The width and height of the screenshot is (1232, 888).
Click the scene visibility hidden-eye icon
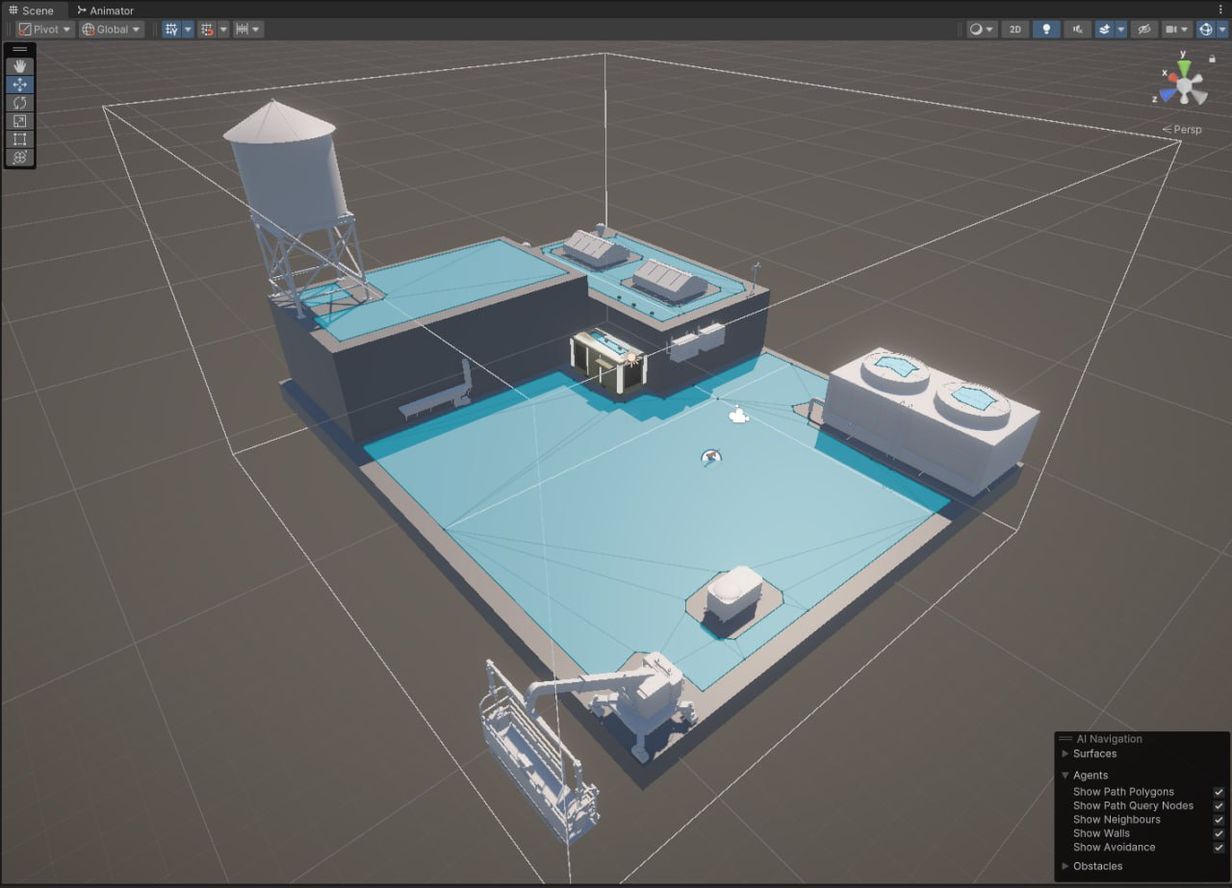point(1146,29)
